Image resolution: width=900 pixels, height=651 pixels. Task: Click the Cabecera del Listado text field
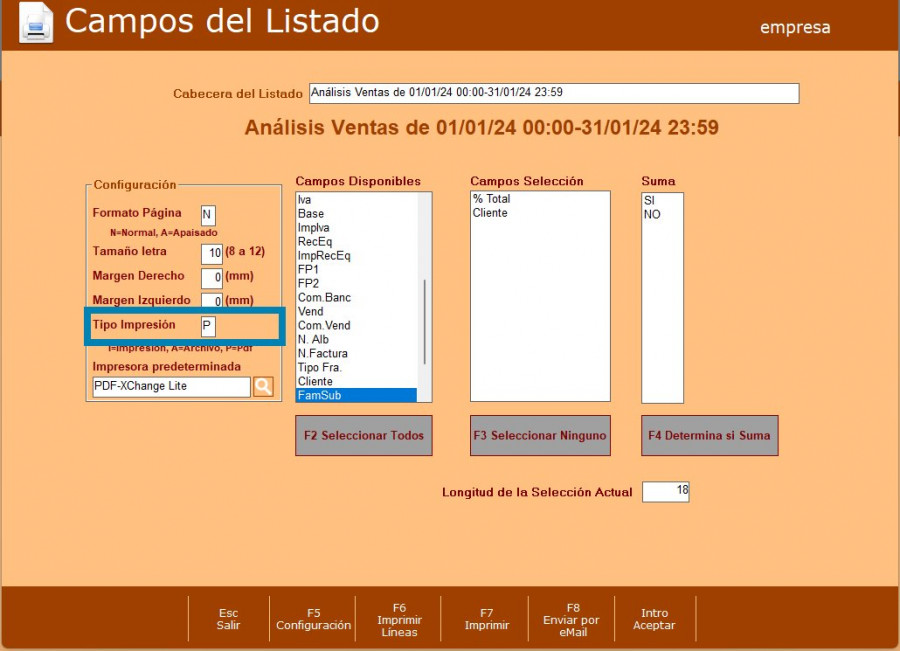click(553, 93)
